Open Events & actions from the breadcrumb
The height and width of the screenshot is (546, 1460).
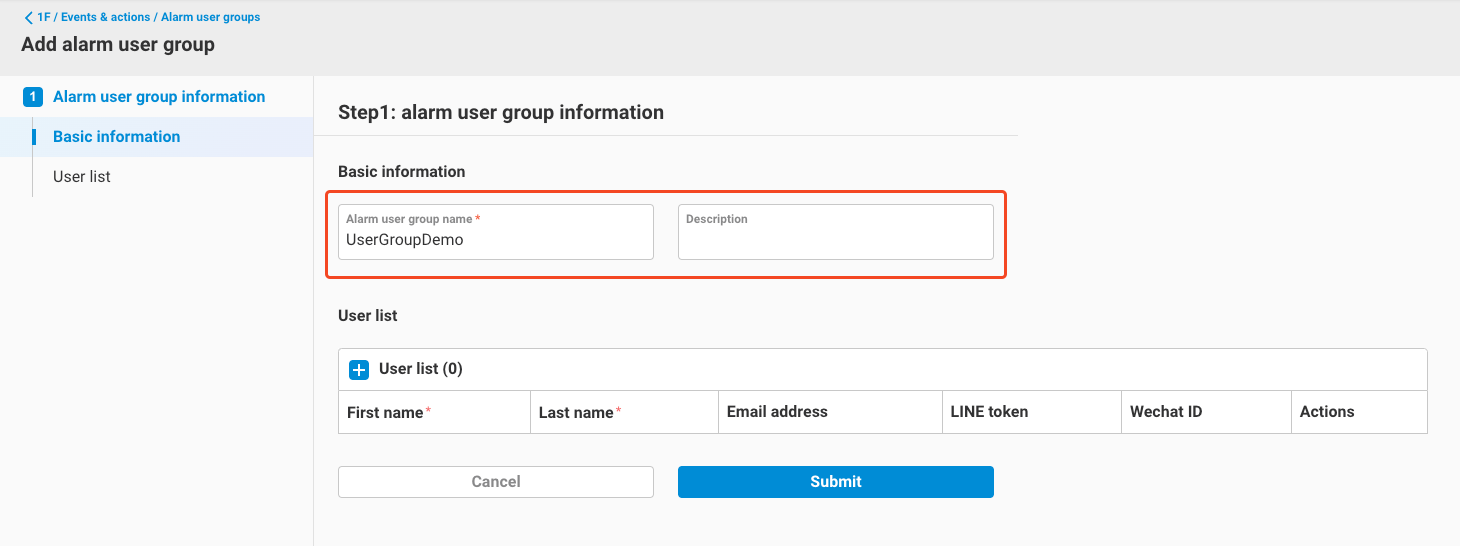[106, 17]
